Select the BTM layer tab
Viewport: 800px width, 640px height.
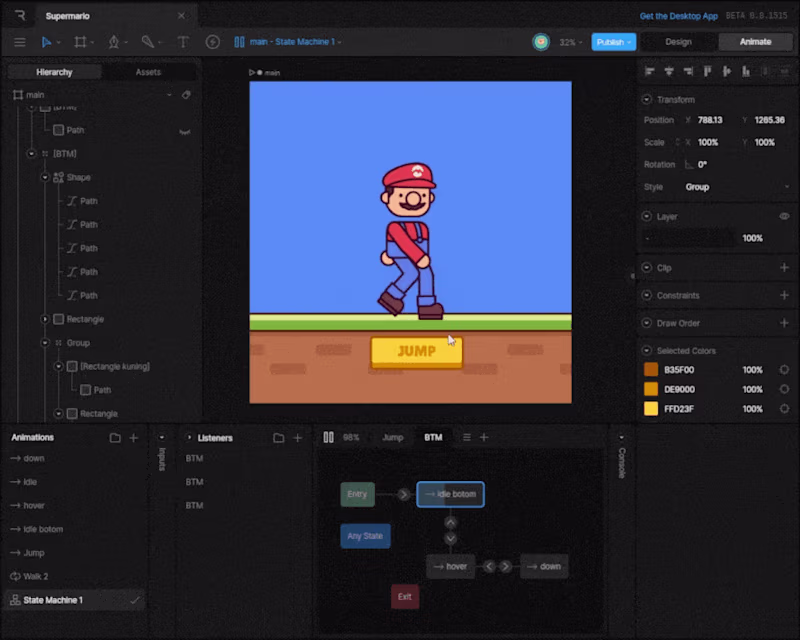tap(433, 437)
